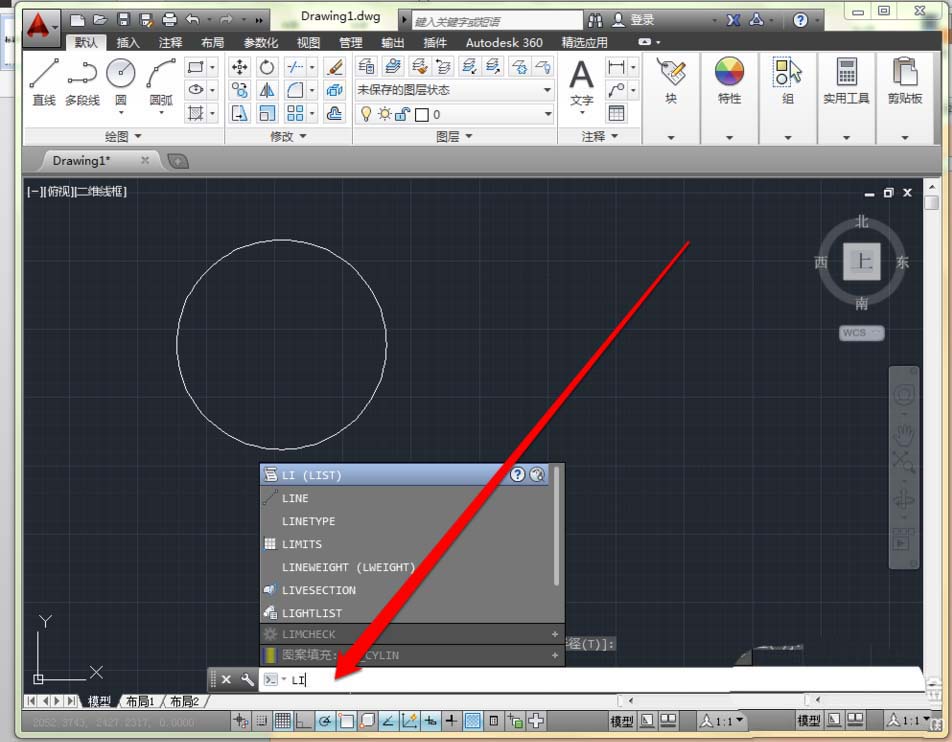Toggle the lock icon for layer 0
This screenshot has width=952, height=742.
click(x=403, y=114)
